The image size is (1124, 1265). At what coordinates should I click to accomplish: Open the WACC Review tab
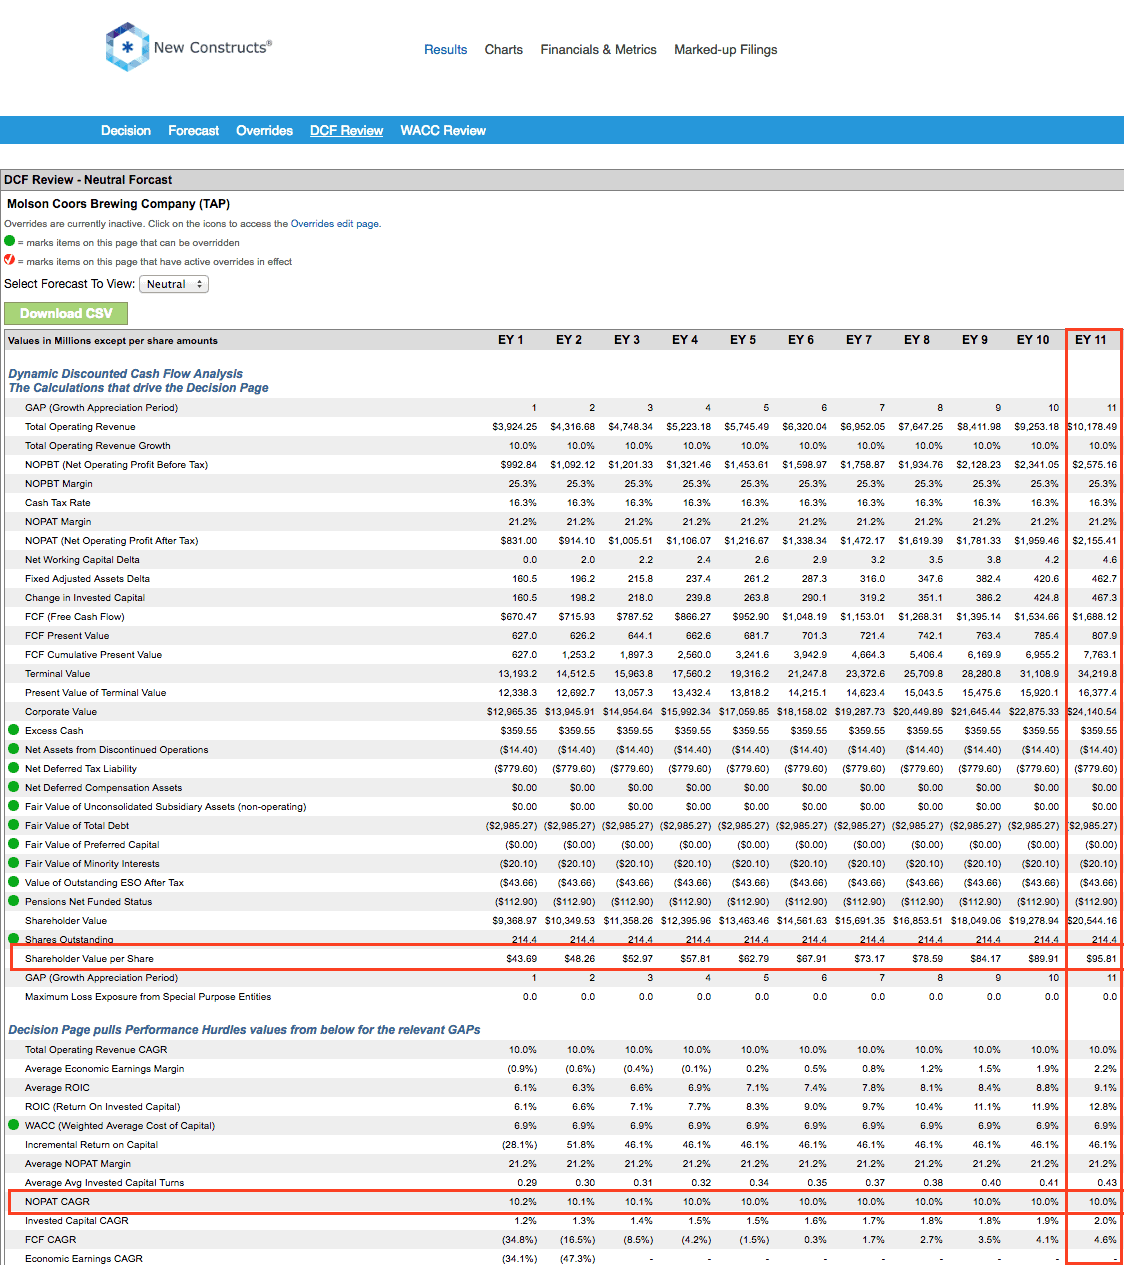[443, 130]
